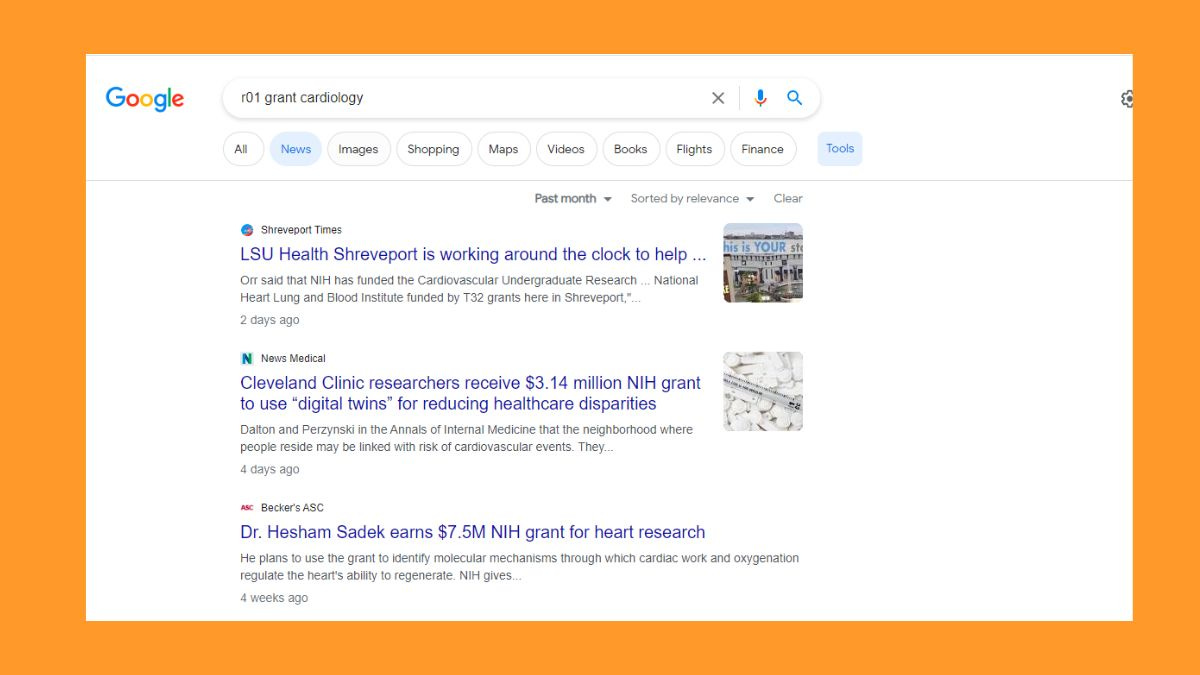Clear the search box with the X icon
The height and width of the screenshot is (675, 1200).
718,98
